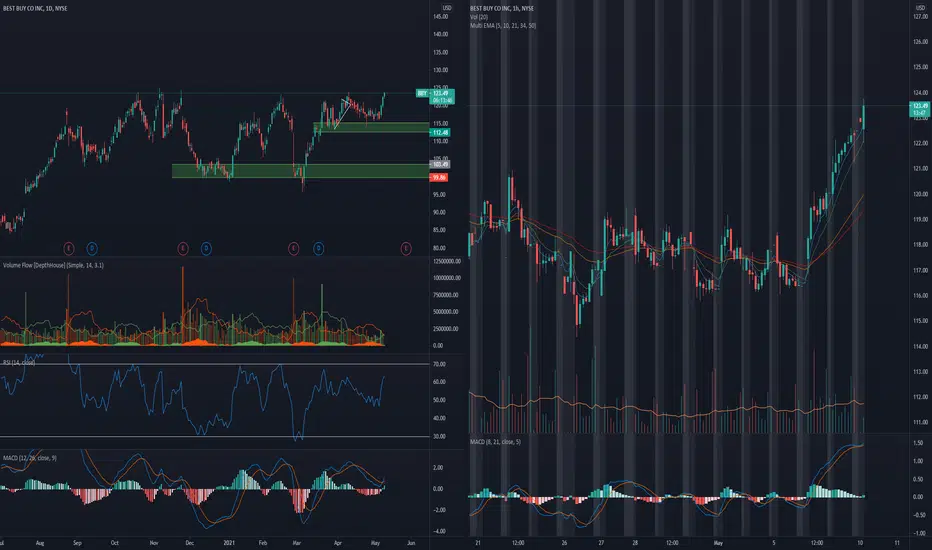Click the dividend D marker near December
932x550 pixels.
[206, 248]
